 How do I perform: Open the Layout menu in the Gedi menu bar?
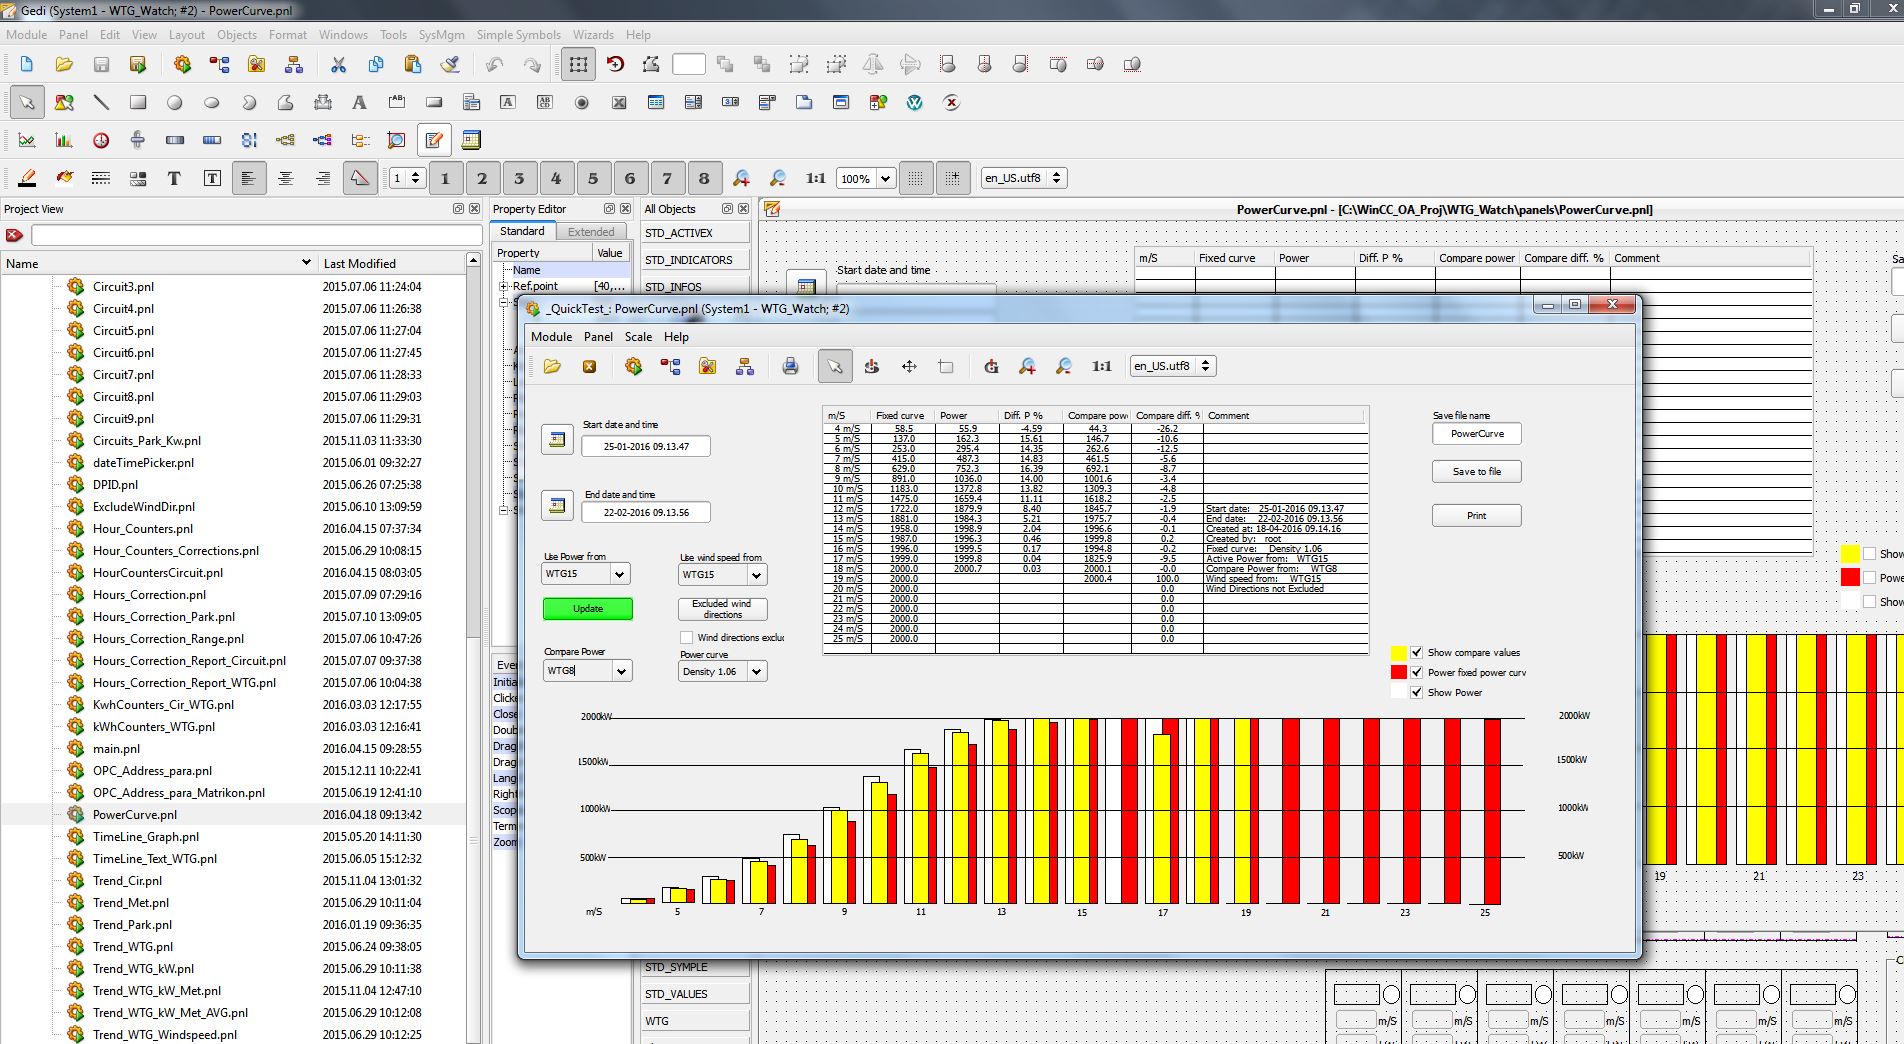click(x=186, y=34)
